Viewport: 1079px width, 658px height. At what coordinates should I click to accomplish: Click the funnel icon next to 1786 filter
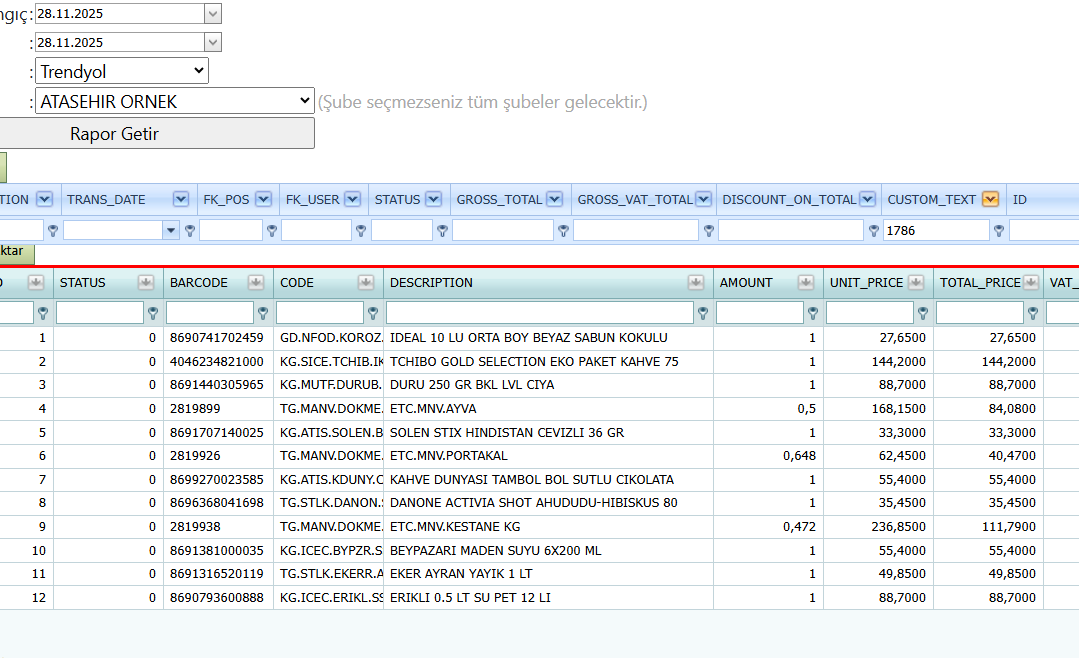[998, 231]
